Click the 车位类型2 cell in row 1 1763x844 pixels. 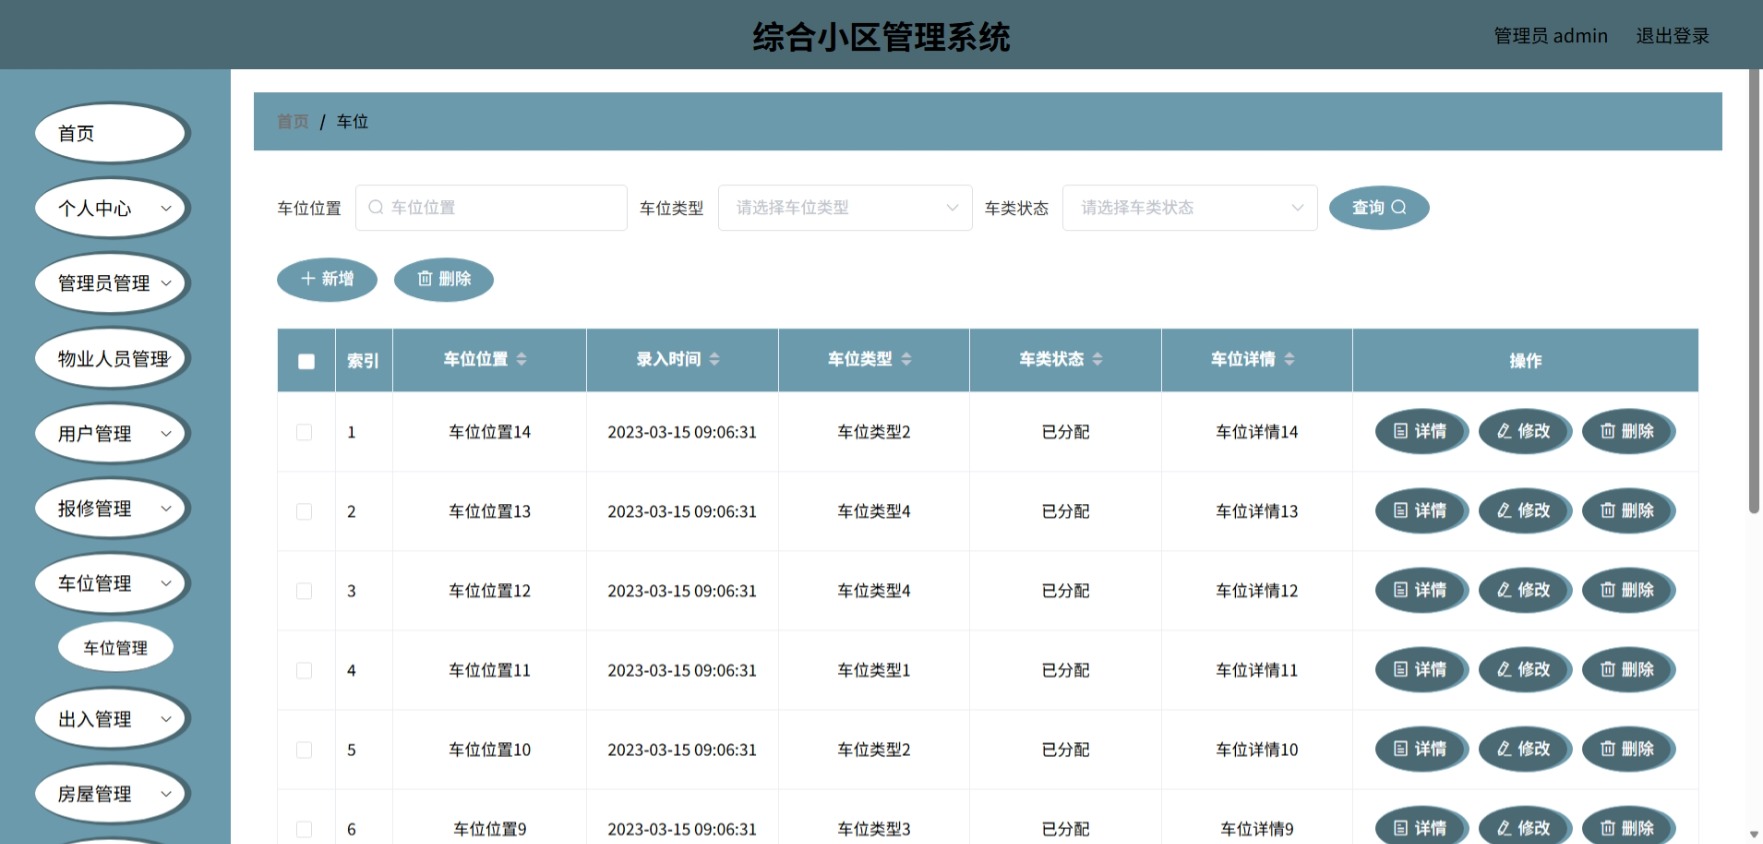click(x=874, y=432)
